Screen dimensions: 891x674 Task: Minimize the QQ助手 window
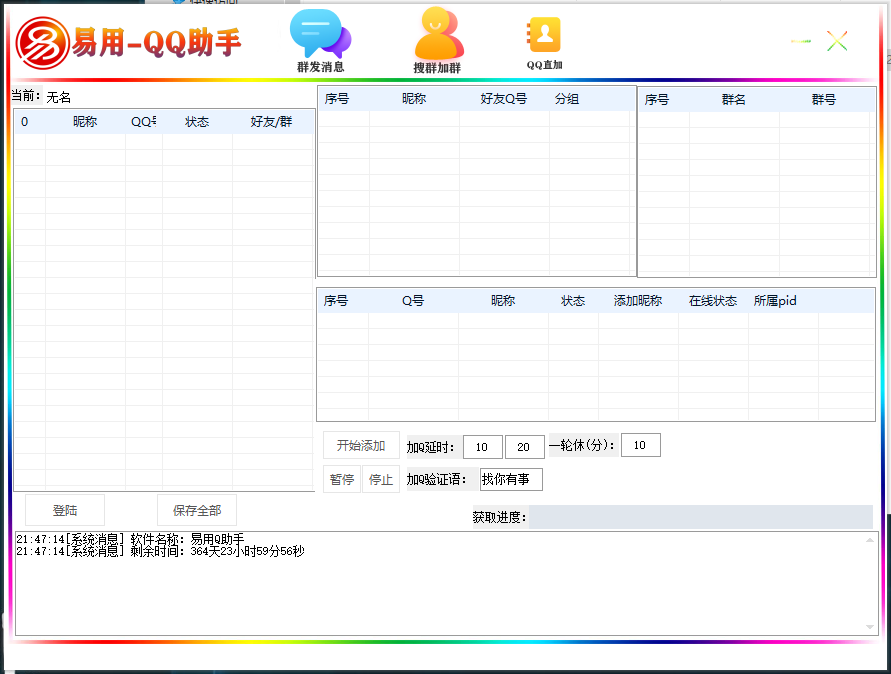point(801,41)
